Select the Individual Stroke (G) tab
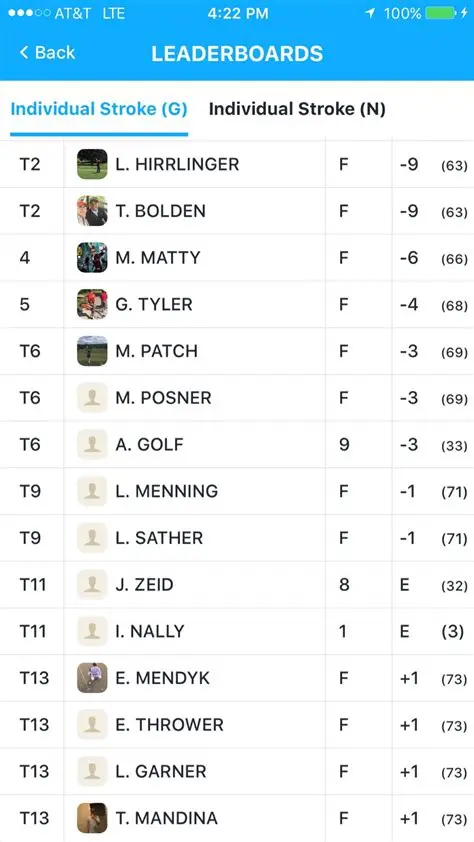 pos(99,109)
